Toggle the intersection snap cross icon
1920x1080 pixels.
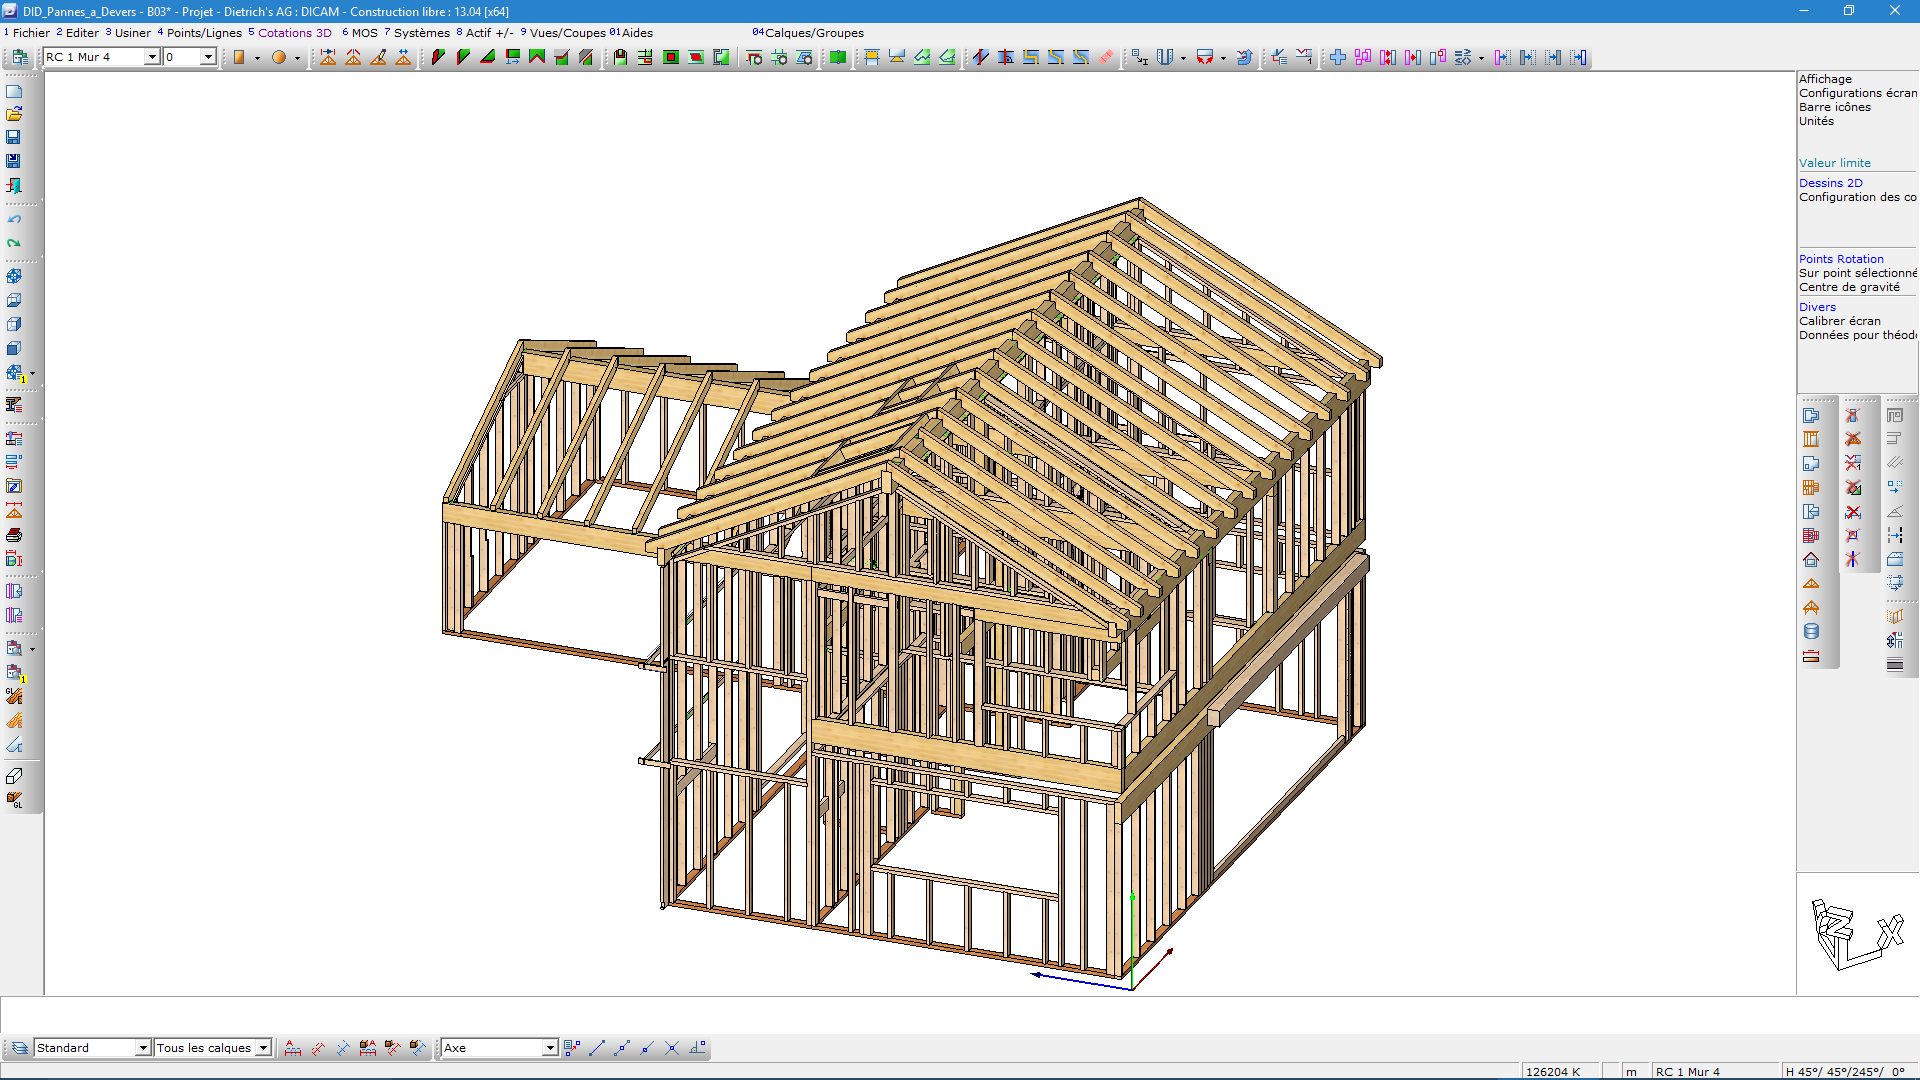click(672, 1048)
